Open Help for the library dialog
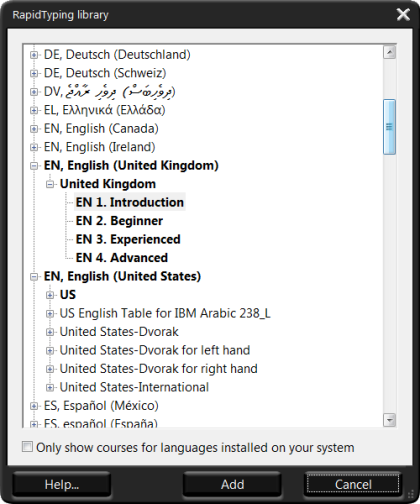This screenshot has height=504, width=420. [x=62, y=484]
